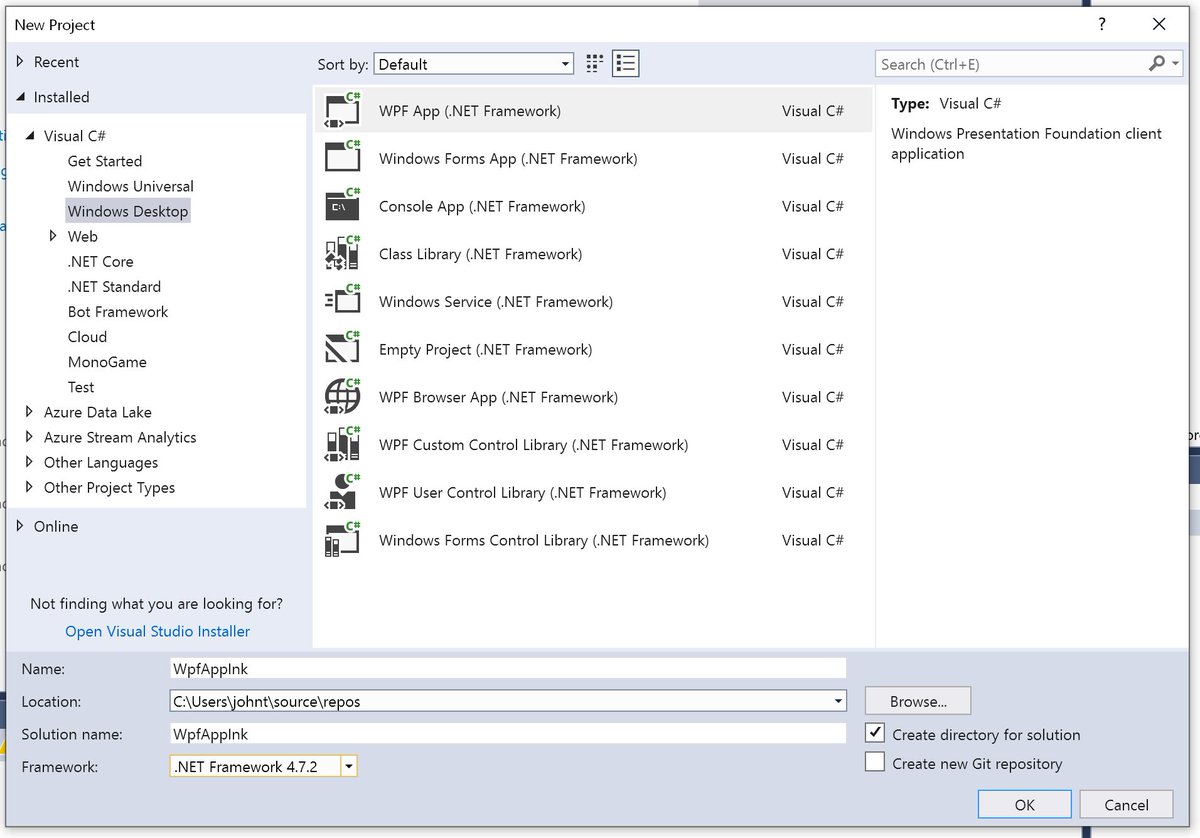Select the WPF App template icon

[343, 110]
